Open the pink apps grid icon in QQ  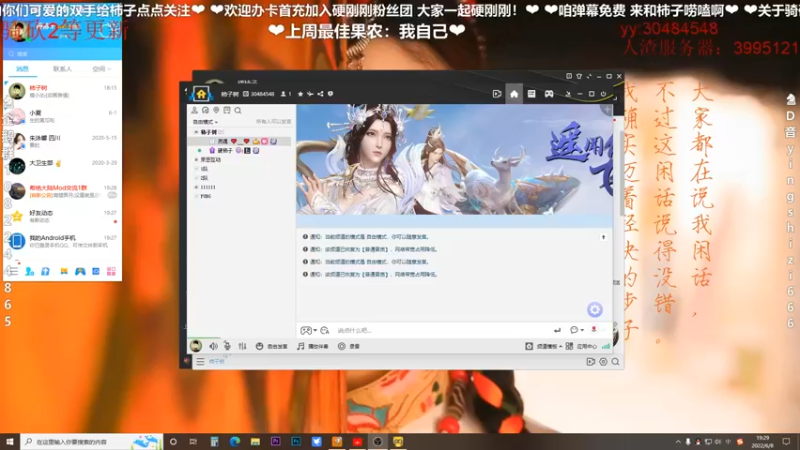pyautogui.click(x=111, y=271)
